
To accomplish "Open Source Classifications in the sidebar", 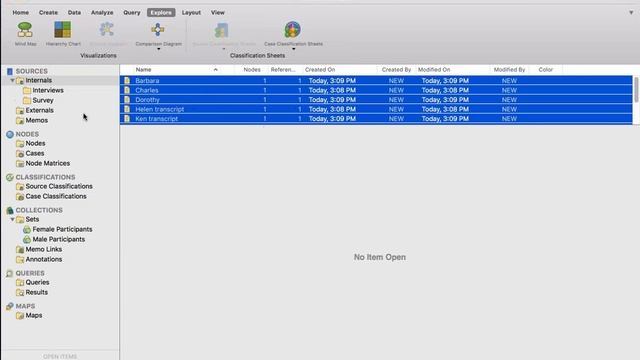I will coord(59,186).
